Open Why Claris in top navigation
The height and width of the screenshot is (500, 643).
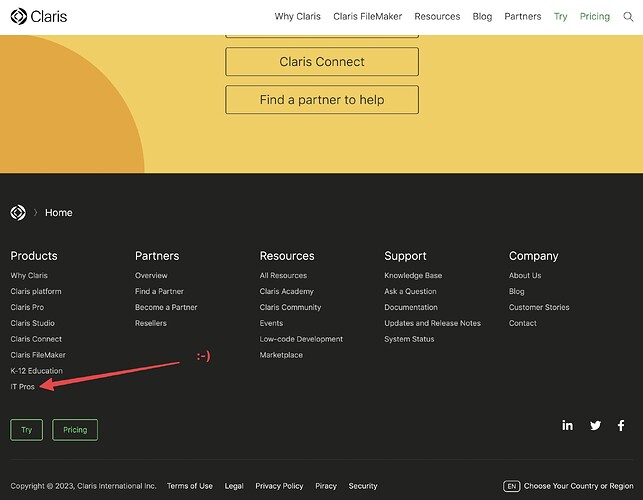click(x=298, y=16)
